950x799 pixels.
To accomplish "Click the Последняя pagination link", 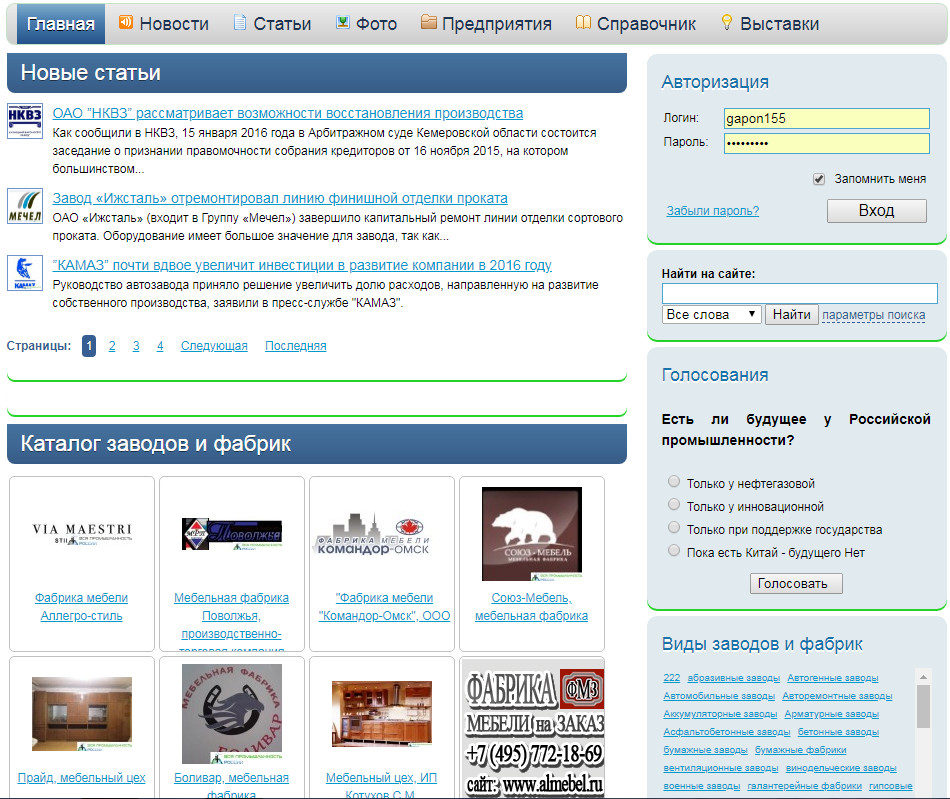I will click(x=296, y=346).
